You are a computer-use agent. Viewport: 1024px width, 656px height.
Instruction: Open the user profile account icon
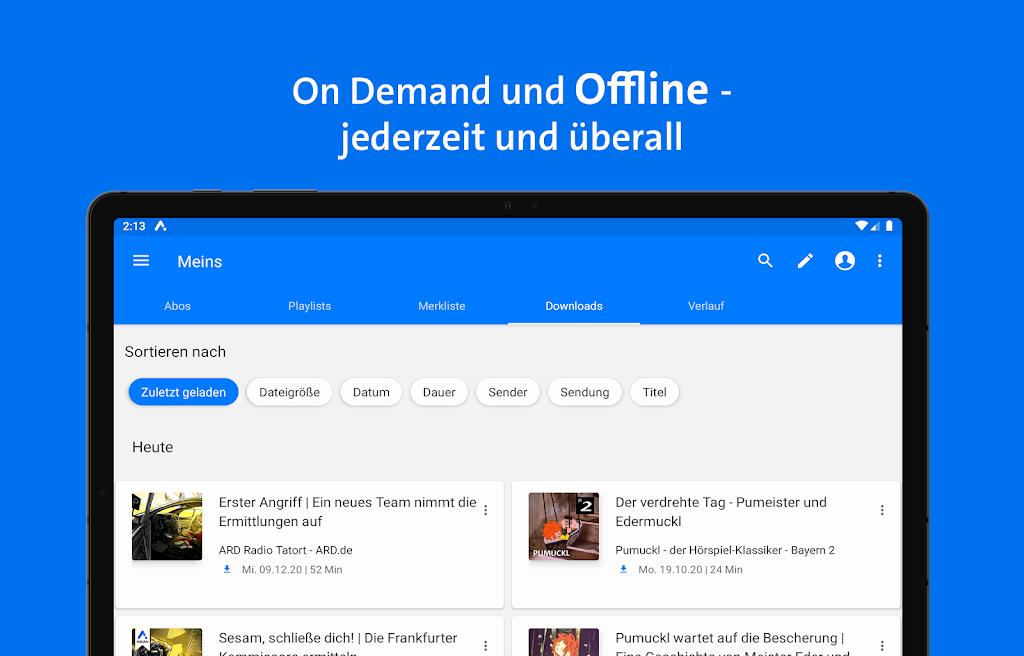(845, 261)
